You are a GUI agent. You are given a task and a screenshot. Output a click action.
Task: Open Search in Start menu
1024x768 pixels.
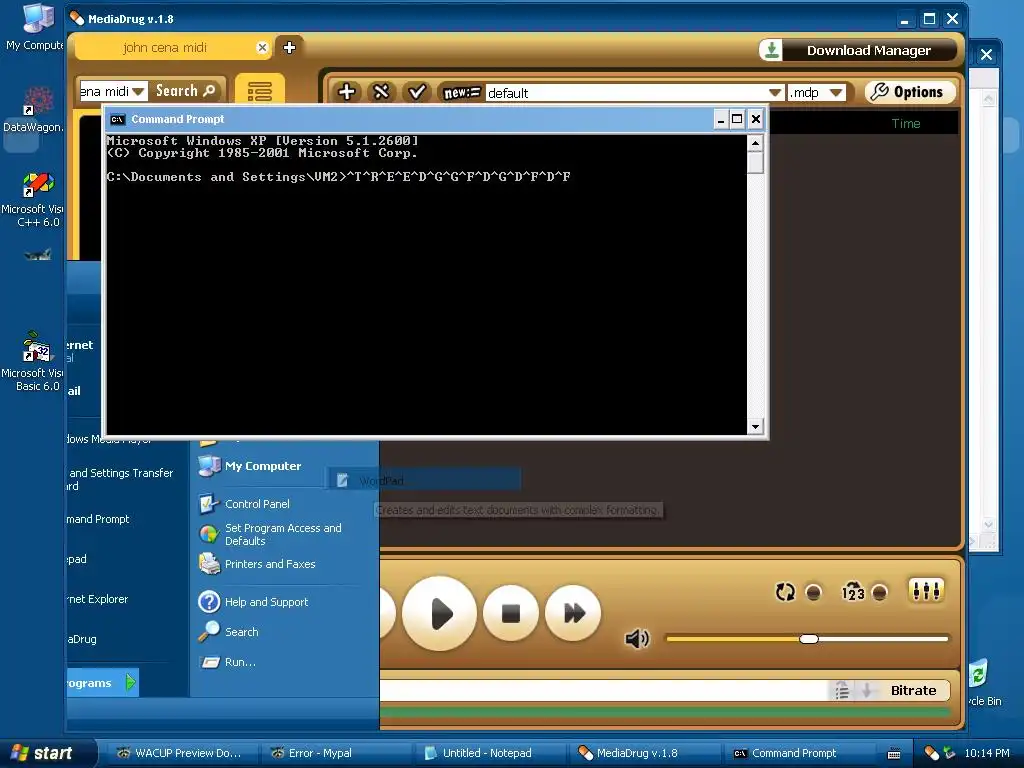coord(229,632)
